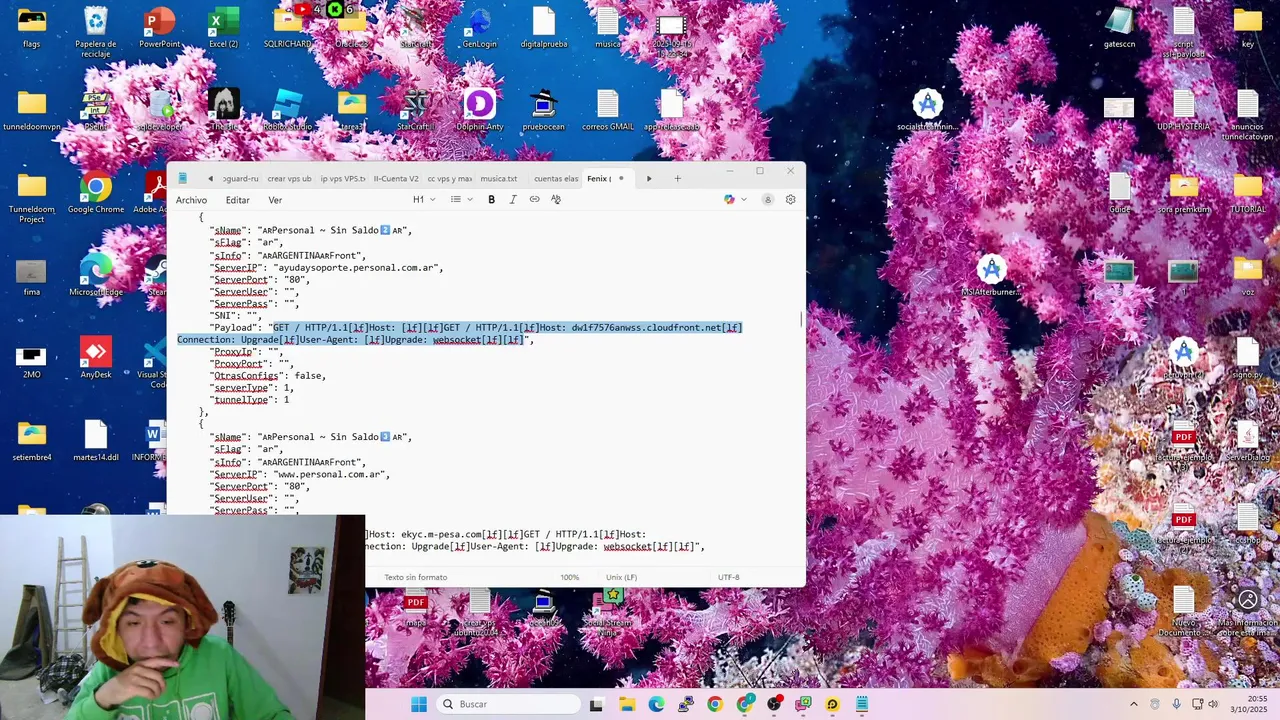Viewport: 1280px width, 720px height.
Task: Select the pruebocean desktop icon
Action: pos(544,111)
